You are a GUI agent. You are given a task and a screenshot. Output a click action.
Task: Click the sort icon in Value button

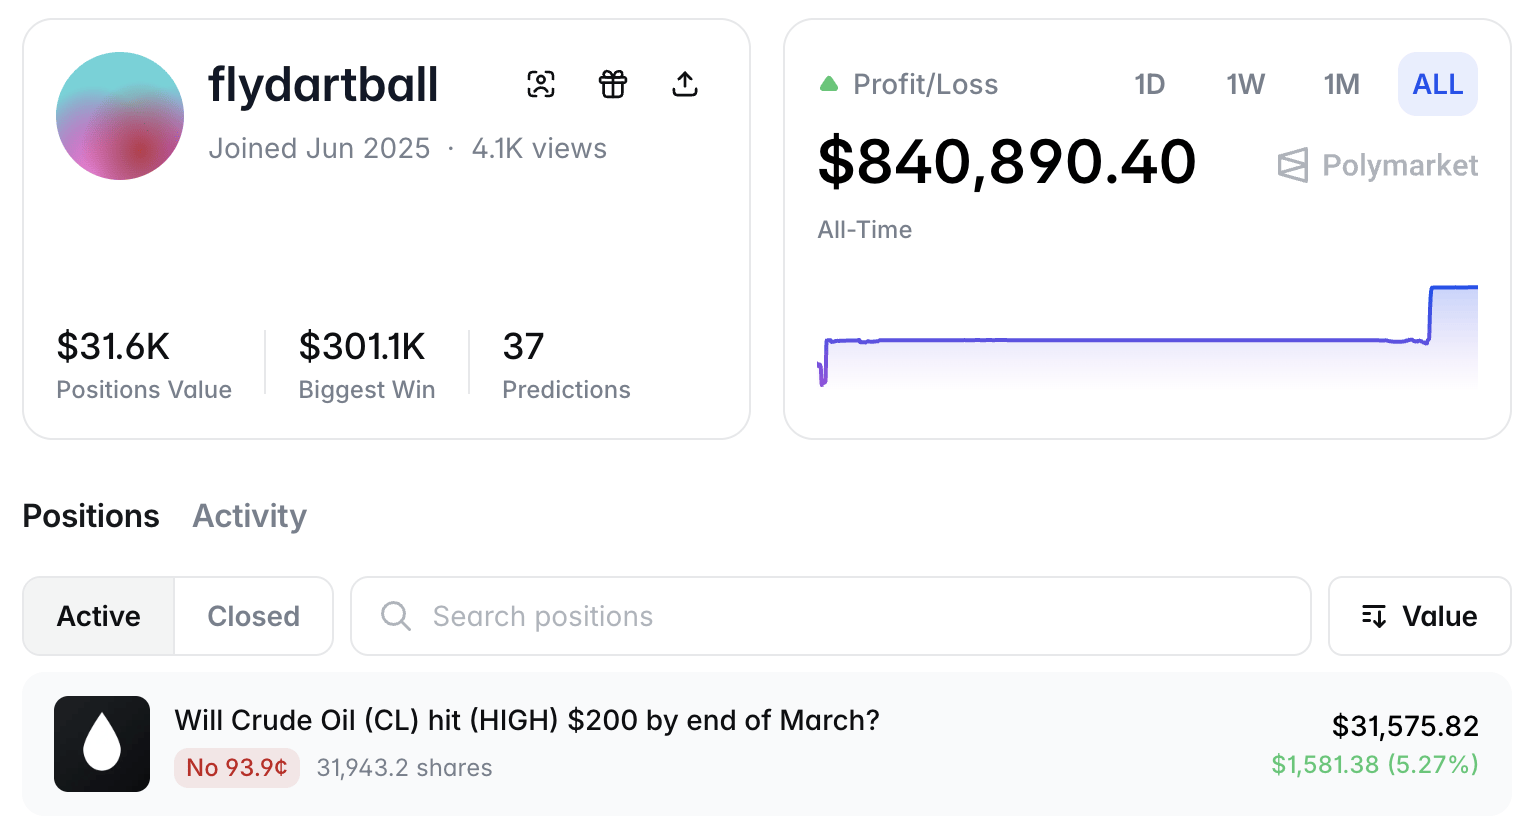point(1374,616)
